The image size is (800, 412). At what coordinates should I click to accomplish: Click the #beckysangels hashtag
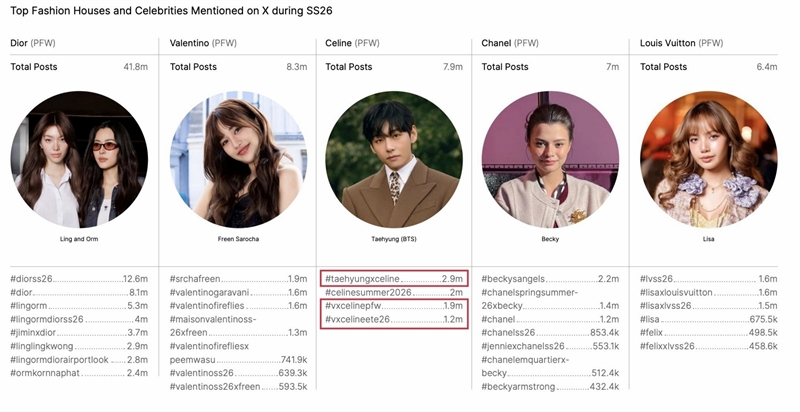tap(516, 278)
